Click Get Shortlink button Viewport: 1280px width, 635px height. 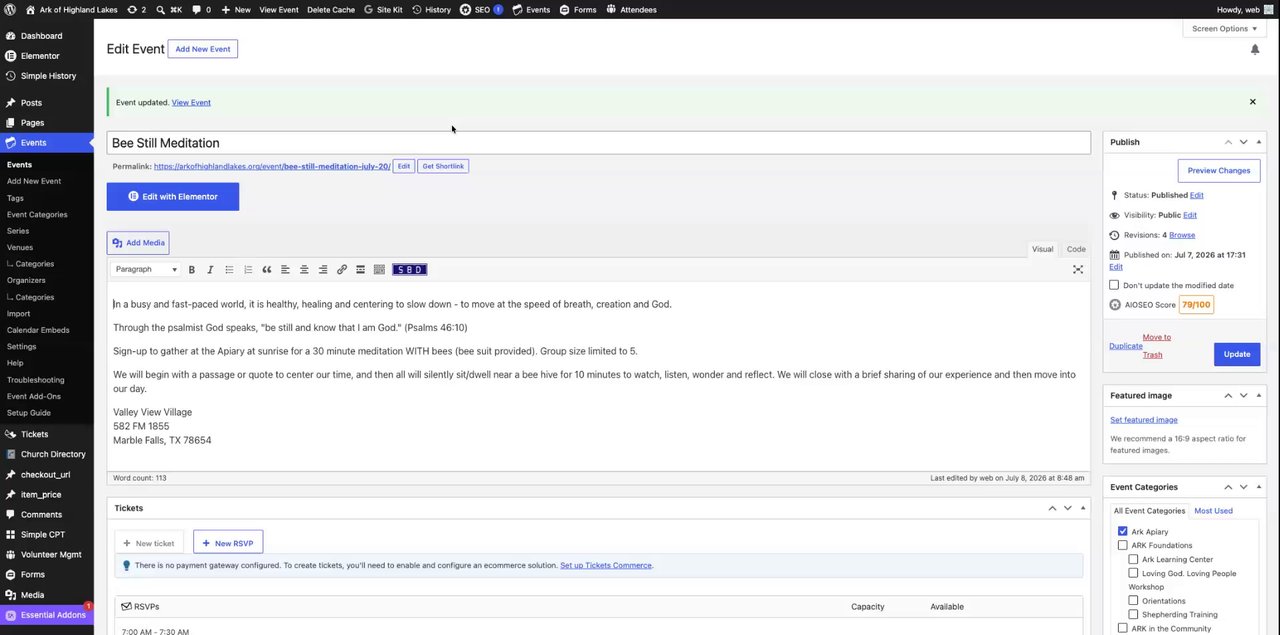coord(443,166)
